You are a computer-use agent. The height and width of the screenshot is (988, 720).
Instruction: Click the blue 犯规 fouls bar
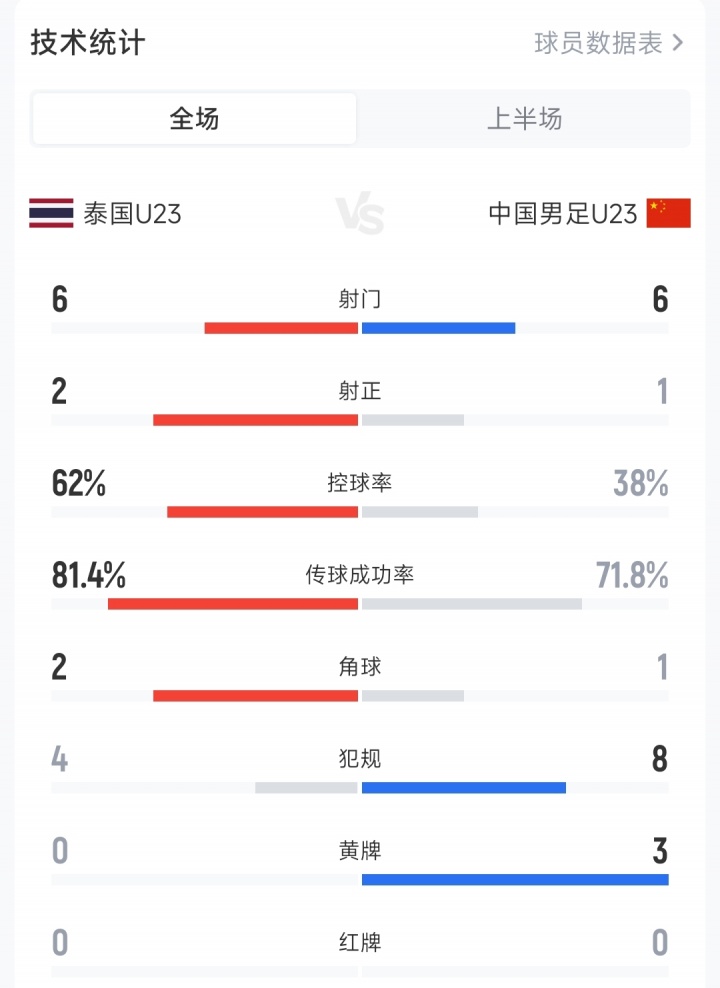click(x=464, y=788)
